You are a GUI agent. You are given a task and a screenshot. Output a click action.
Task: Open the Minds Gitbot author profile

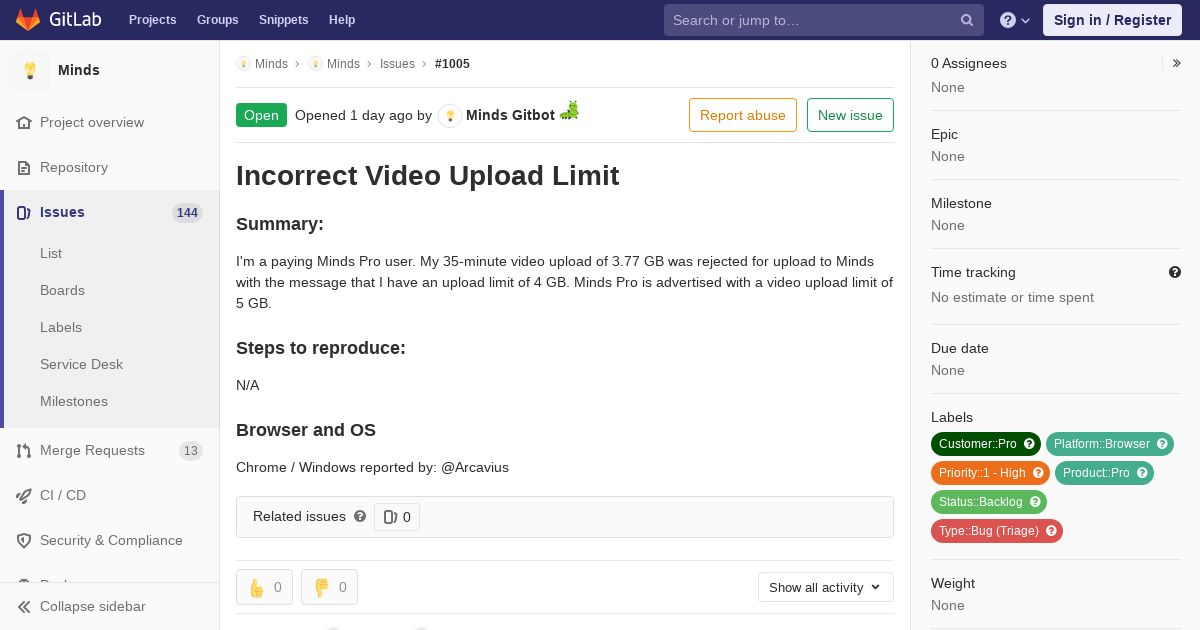tap(510, 115)
